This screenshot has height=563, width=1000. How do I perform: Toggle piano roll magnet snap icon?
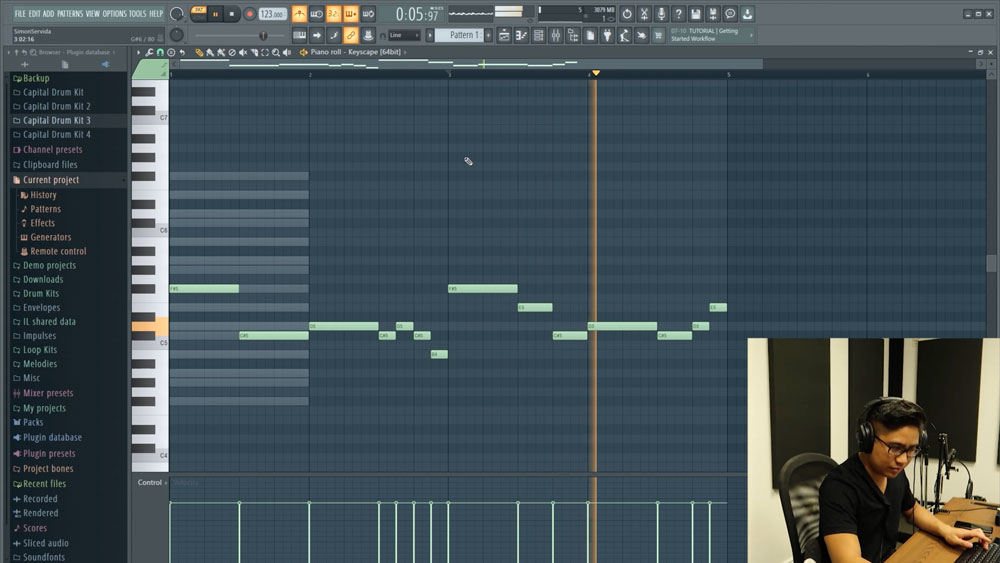tap(160, 52)
